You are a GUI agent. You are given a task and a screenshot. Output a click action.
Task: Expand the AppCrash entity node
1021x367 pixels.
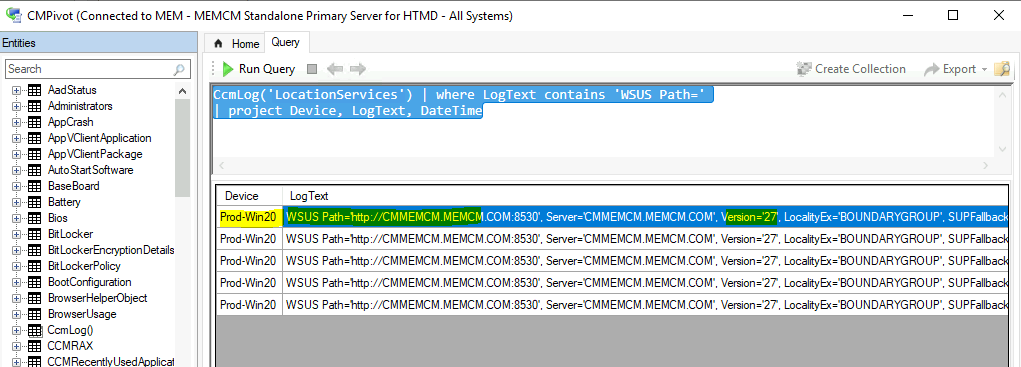[16, 122]
